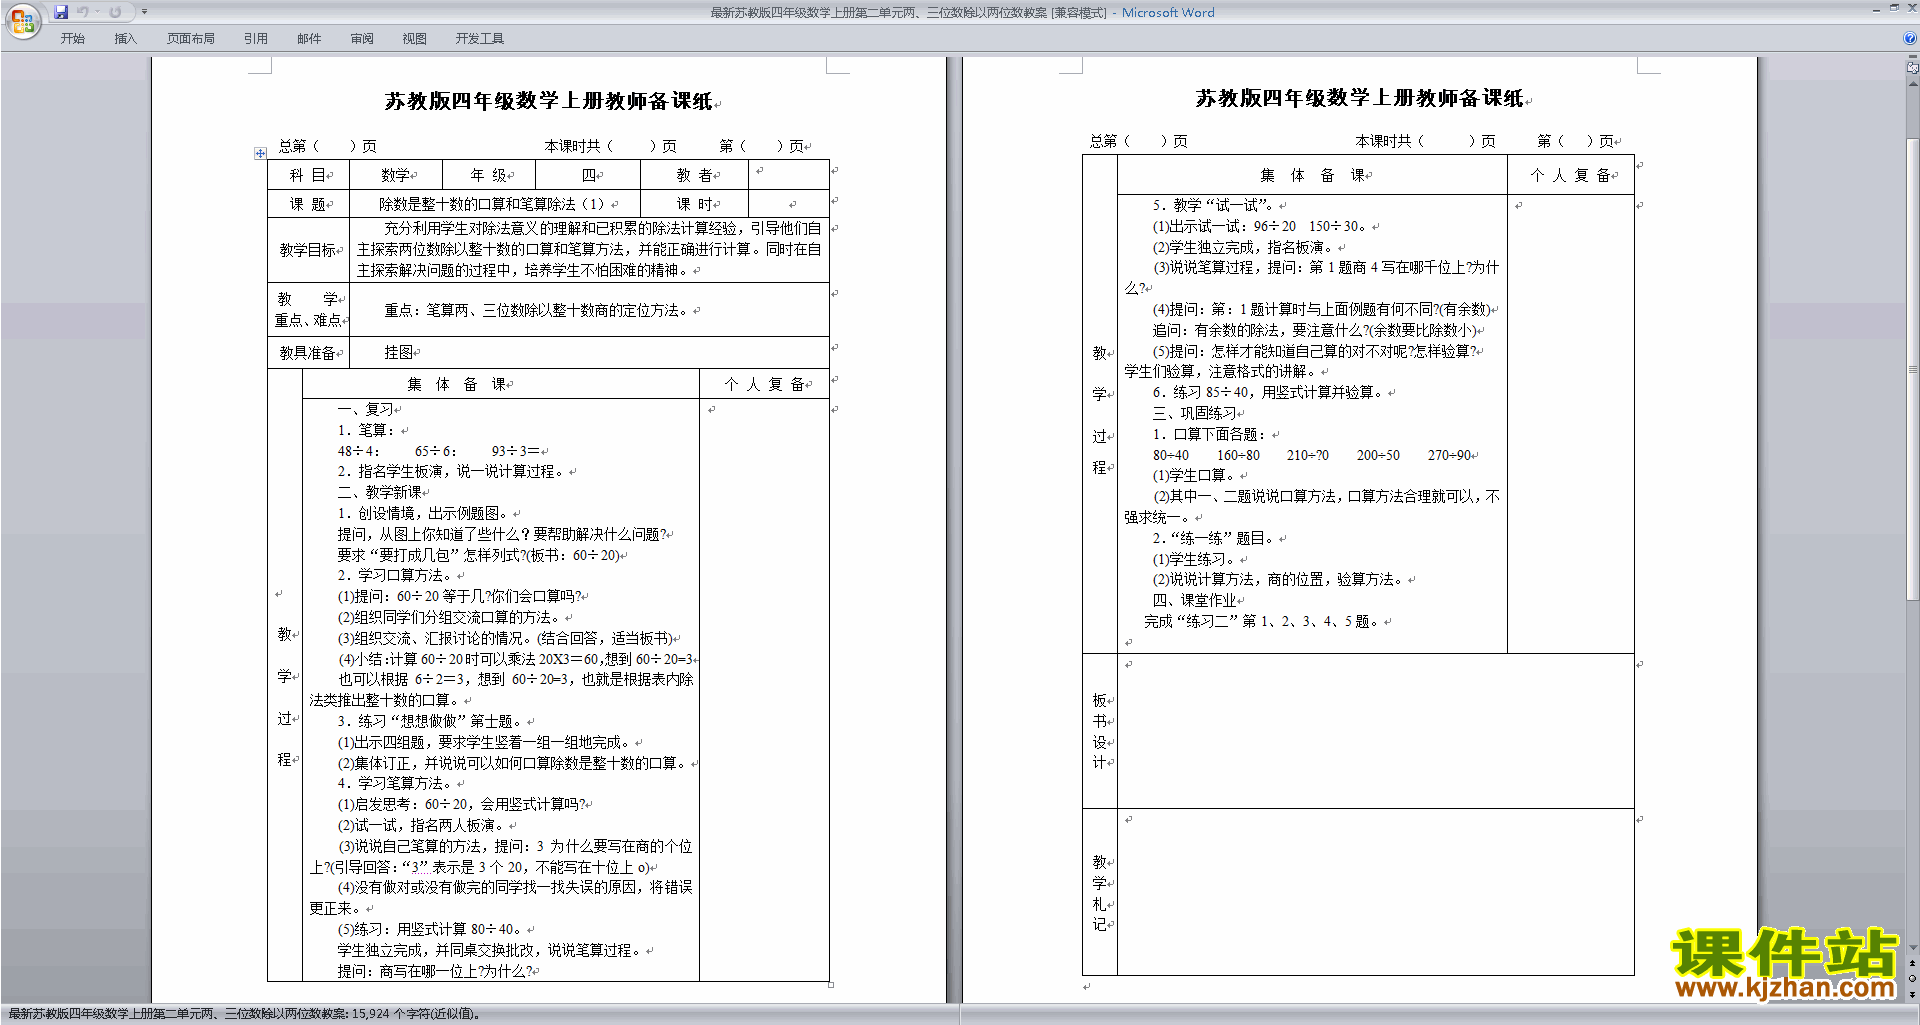The image size is (1920, 1025).
Task: Click the 三、巩固练习 heading
Action: pos(1194,413)
